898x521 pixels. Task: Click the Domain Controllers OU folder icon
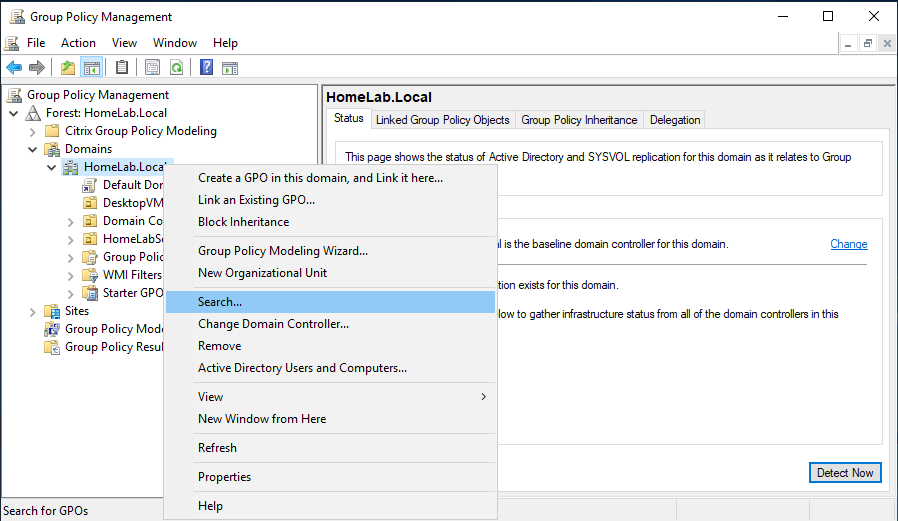pos(90,221)
